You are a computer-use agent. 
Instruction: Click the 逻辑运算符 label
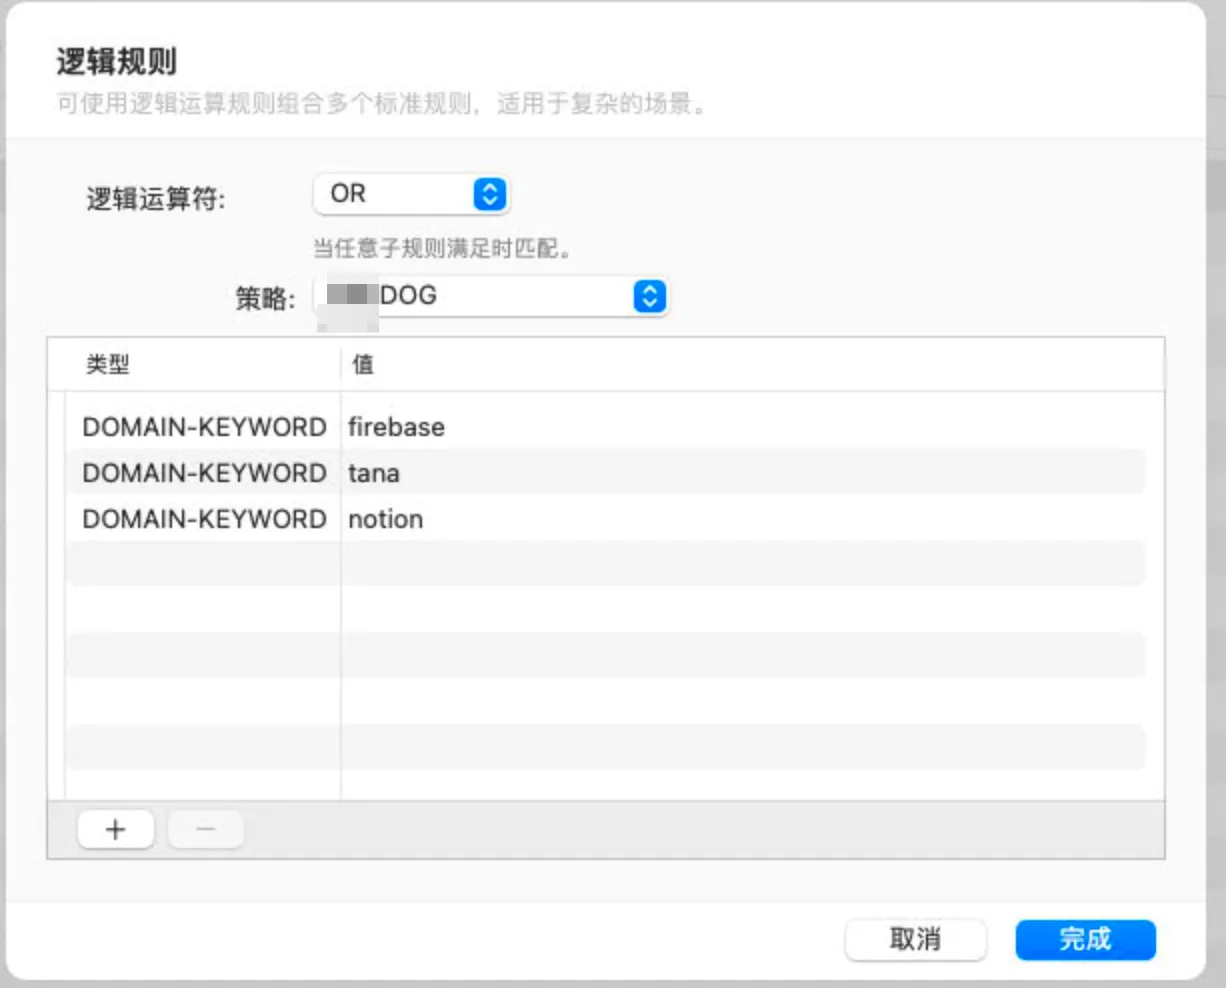point(156,199)
